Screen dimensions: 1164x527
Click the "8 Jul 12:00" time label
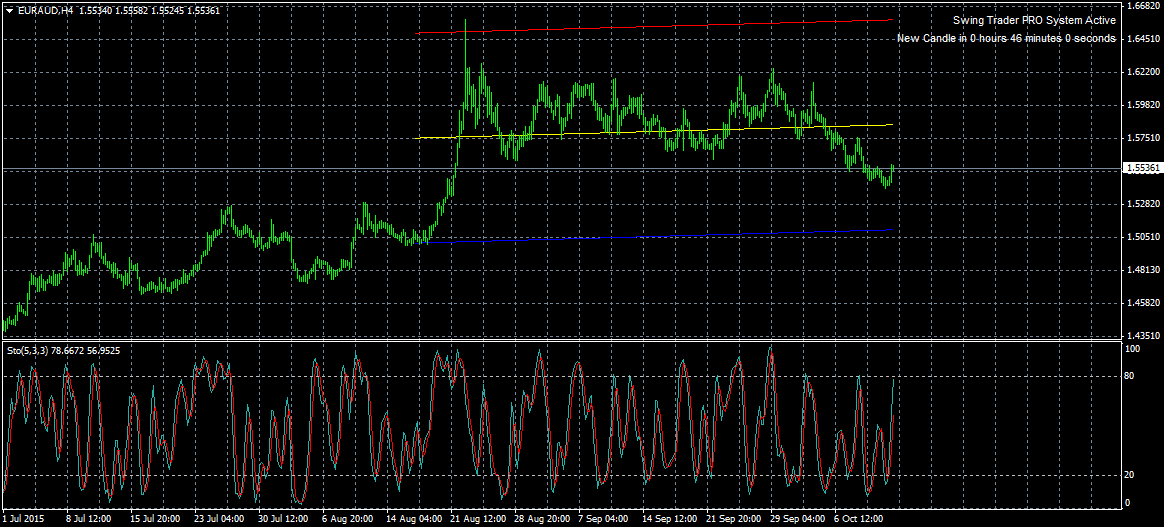88,519
